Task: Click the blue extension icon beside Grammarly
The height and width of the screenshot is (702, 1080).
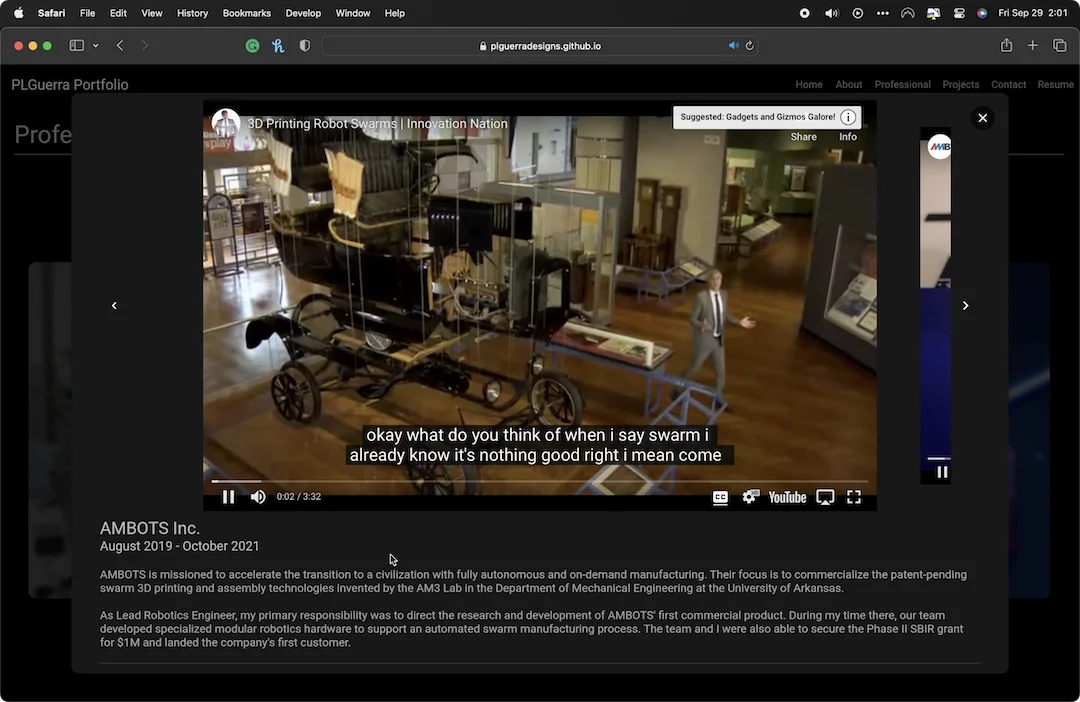Action: pyautogui.click(x=278, y=45)
